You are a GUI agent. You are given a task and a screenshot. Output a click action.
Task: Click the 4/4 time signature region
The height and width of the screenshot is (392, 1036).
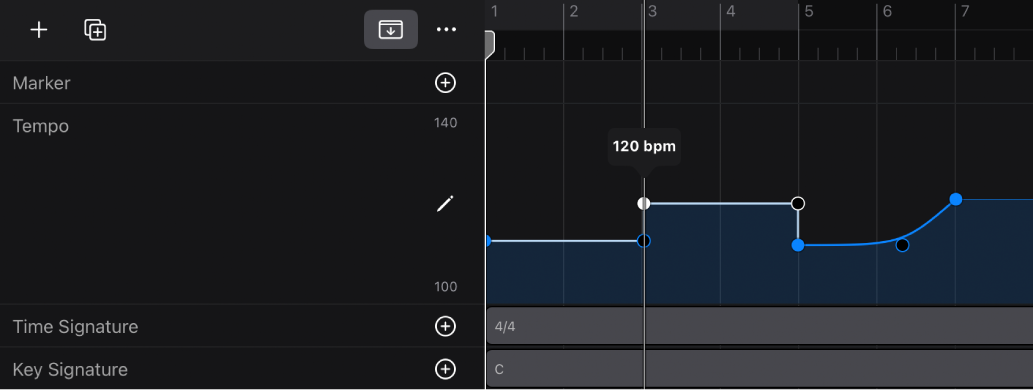pos(760,327)
